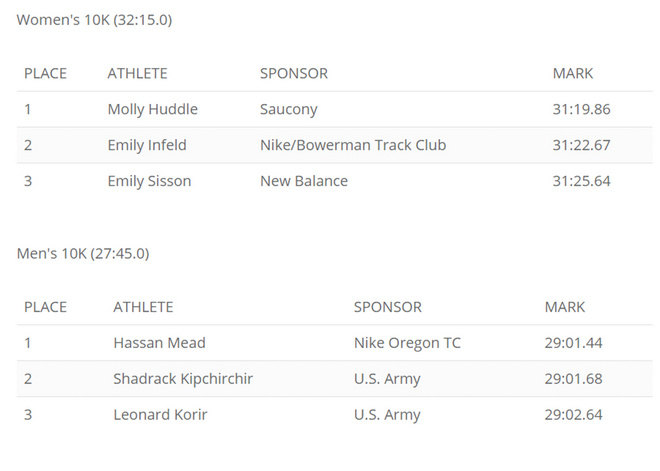Click the Men's 10K (27:45.0) heading
660x471 pixels.
83,253
